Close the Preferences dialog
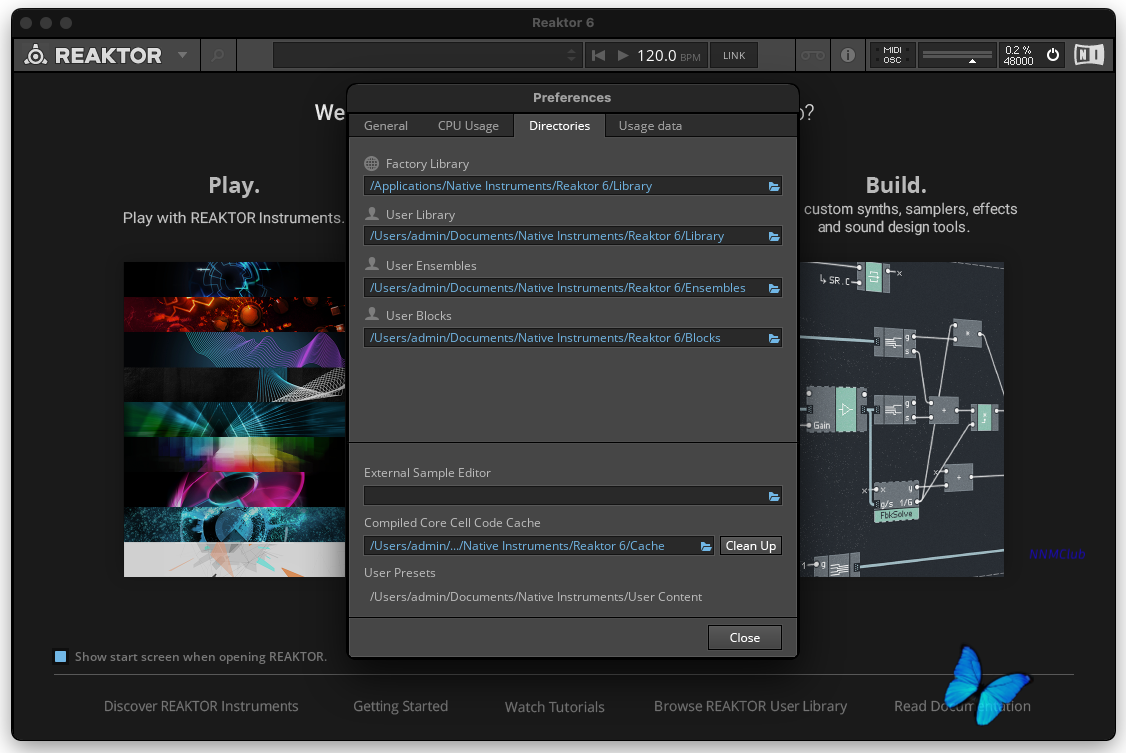1126x753 pixels. [745, 637]
